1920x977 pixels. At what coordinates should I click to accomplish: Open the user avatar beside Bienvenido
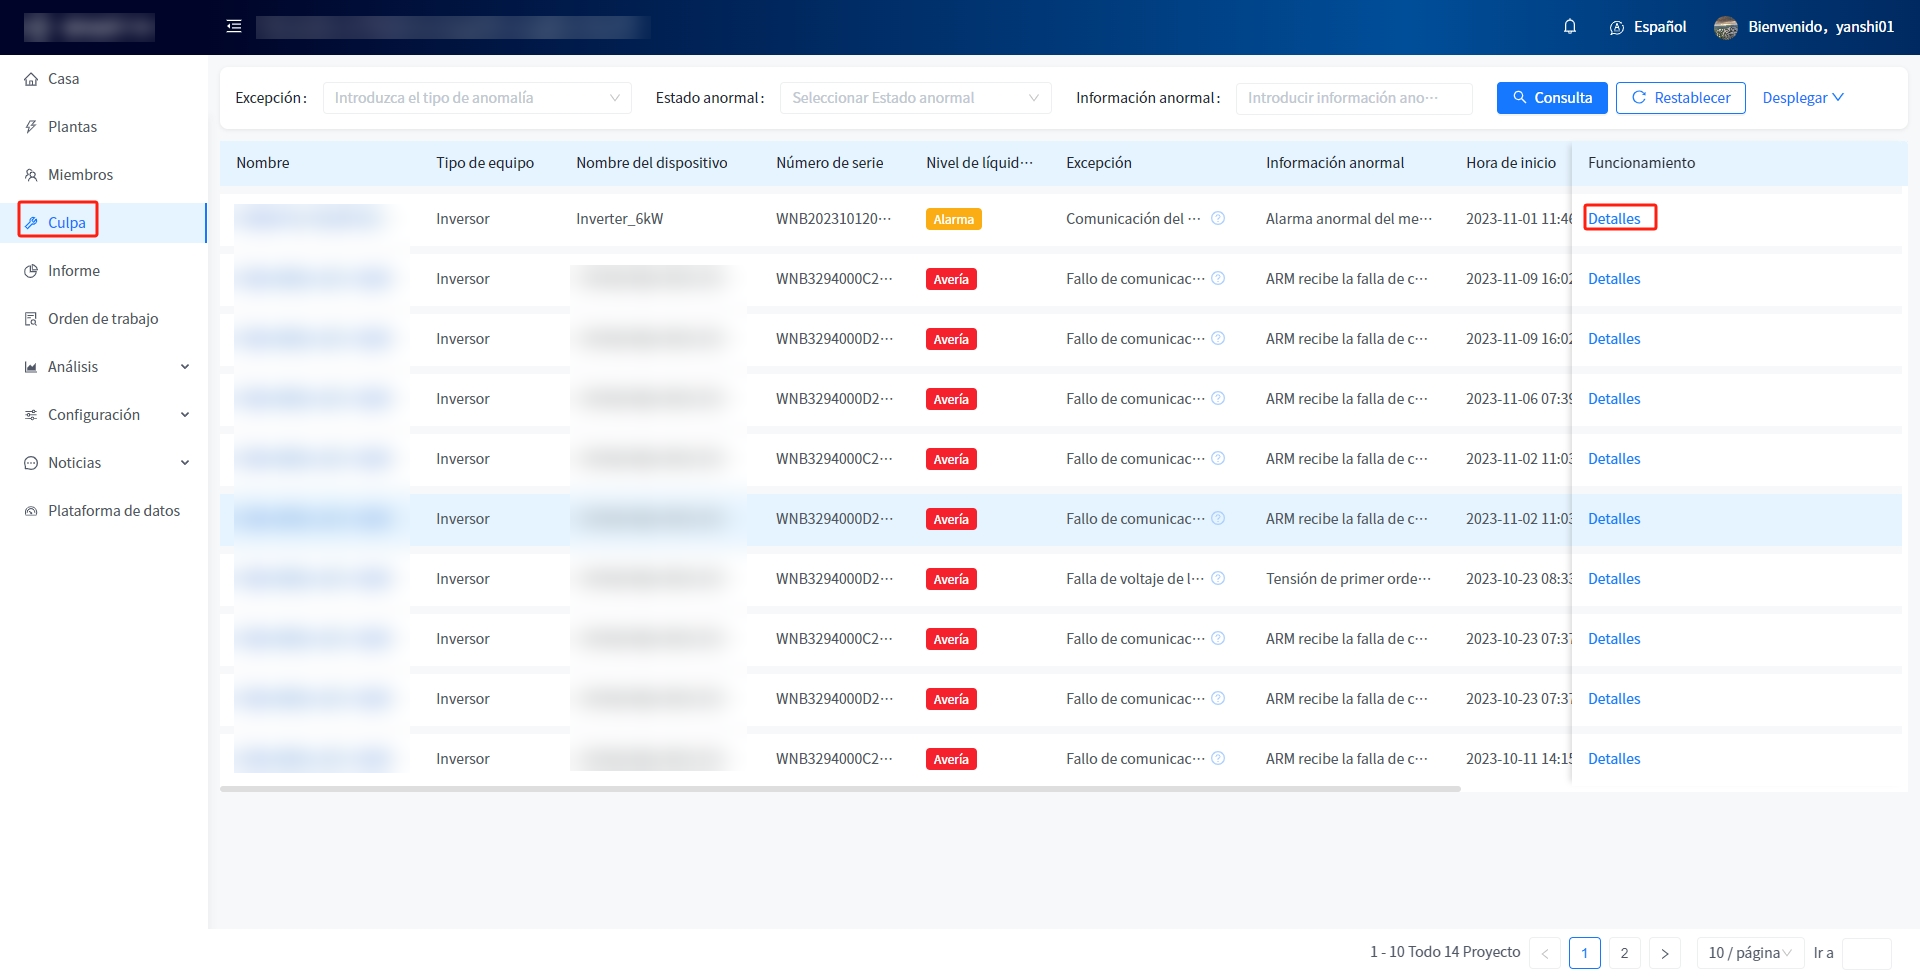pos(1726,27)
